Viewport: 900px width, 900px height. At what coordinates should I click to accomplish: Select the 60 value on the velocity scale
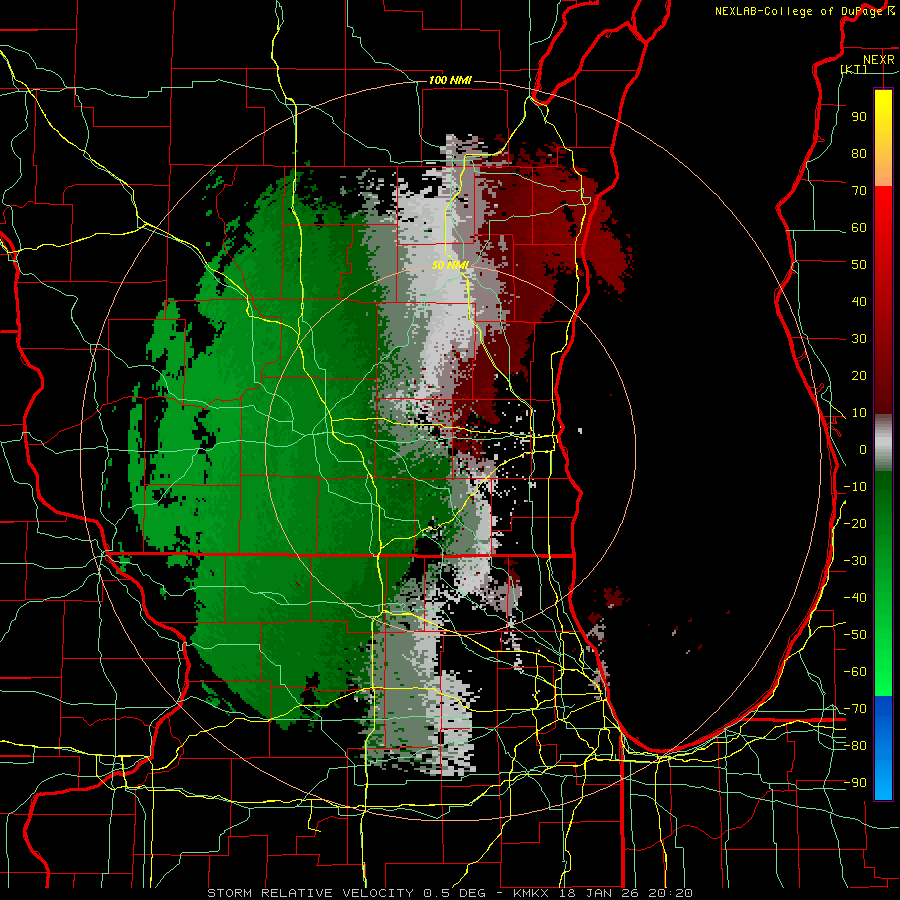point(859,228)
